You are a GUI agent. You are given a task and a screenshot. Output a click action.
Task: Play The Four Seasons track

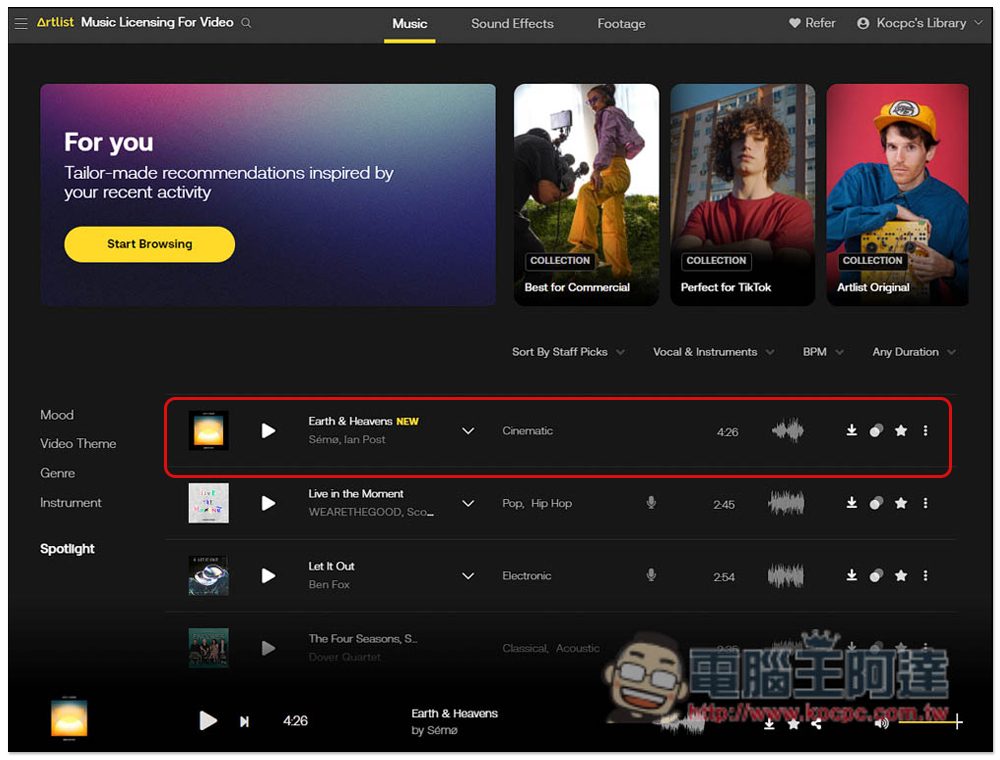268,648
